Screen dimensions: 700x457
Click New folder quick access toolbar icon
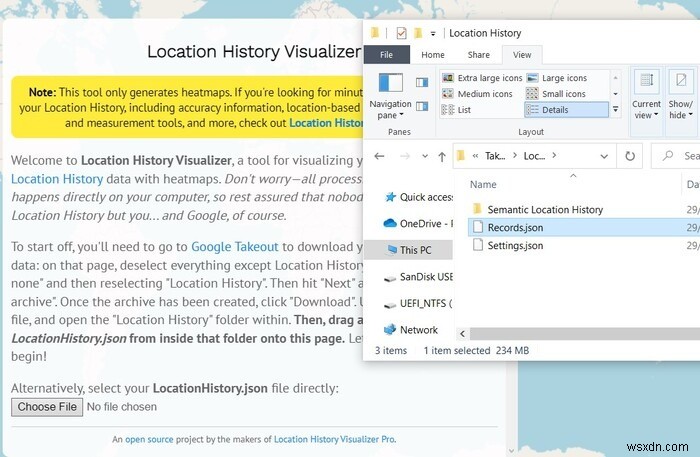[x=418, y=33]
